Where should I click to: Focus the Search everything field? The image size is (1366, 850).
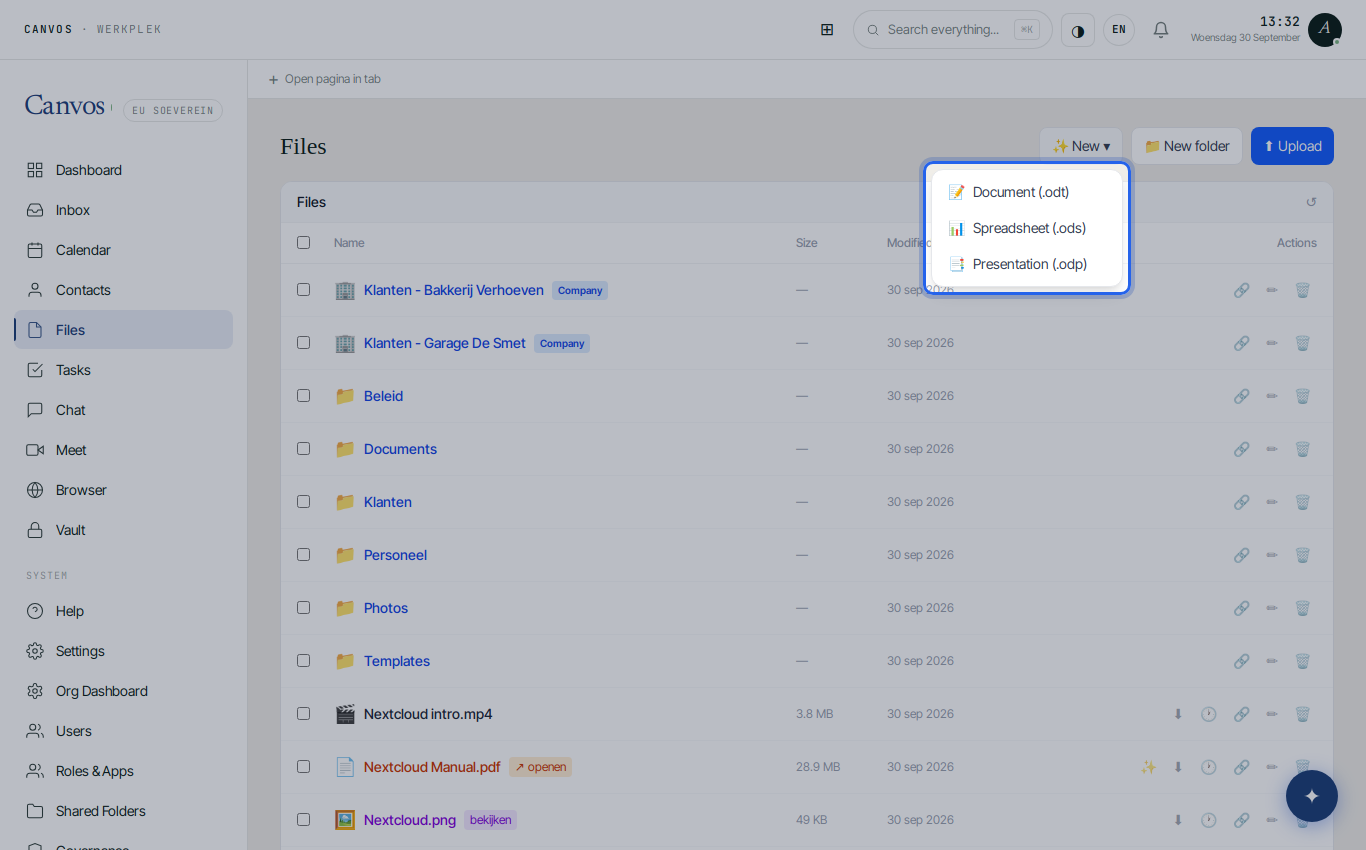952,30
